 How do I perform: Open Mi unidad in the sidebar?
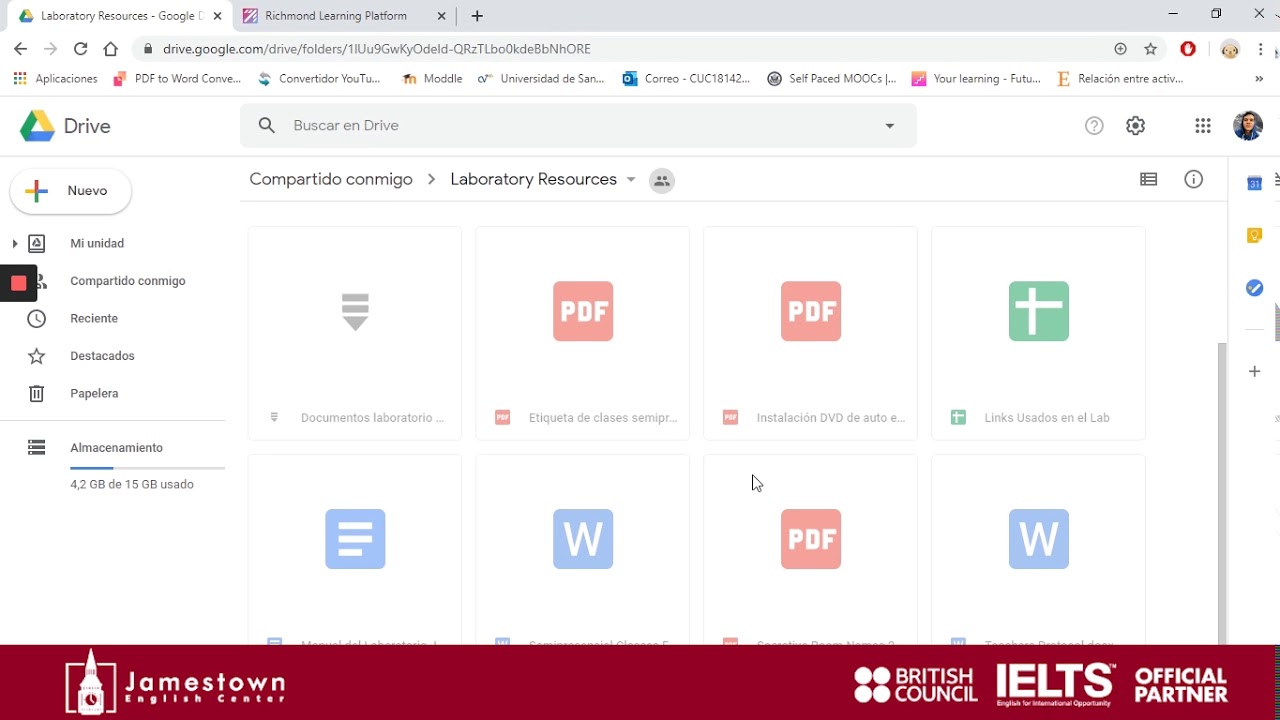(97, 243)
